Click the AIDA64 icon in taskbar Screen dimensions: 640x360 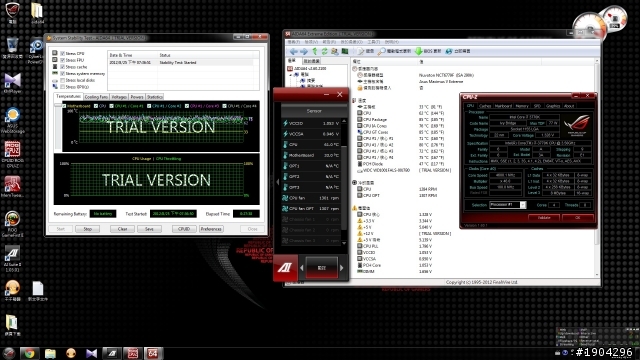[153, 353]
